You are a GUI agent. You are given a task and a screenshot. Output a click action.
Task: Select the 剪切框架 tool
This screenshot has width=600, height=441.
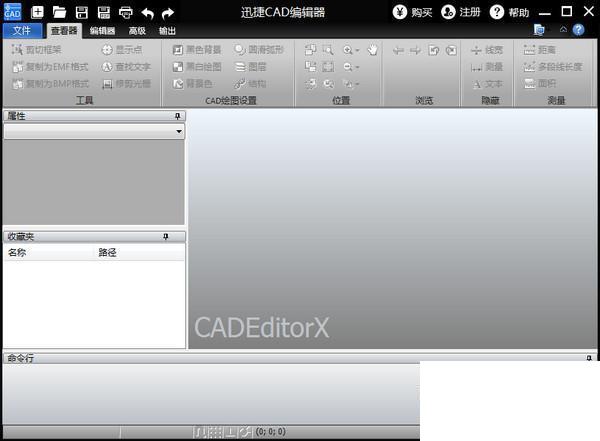coord(36,50)
